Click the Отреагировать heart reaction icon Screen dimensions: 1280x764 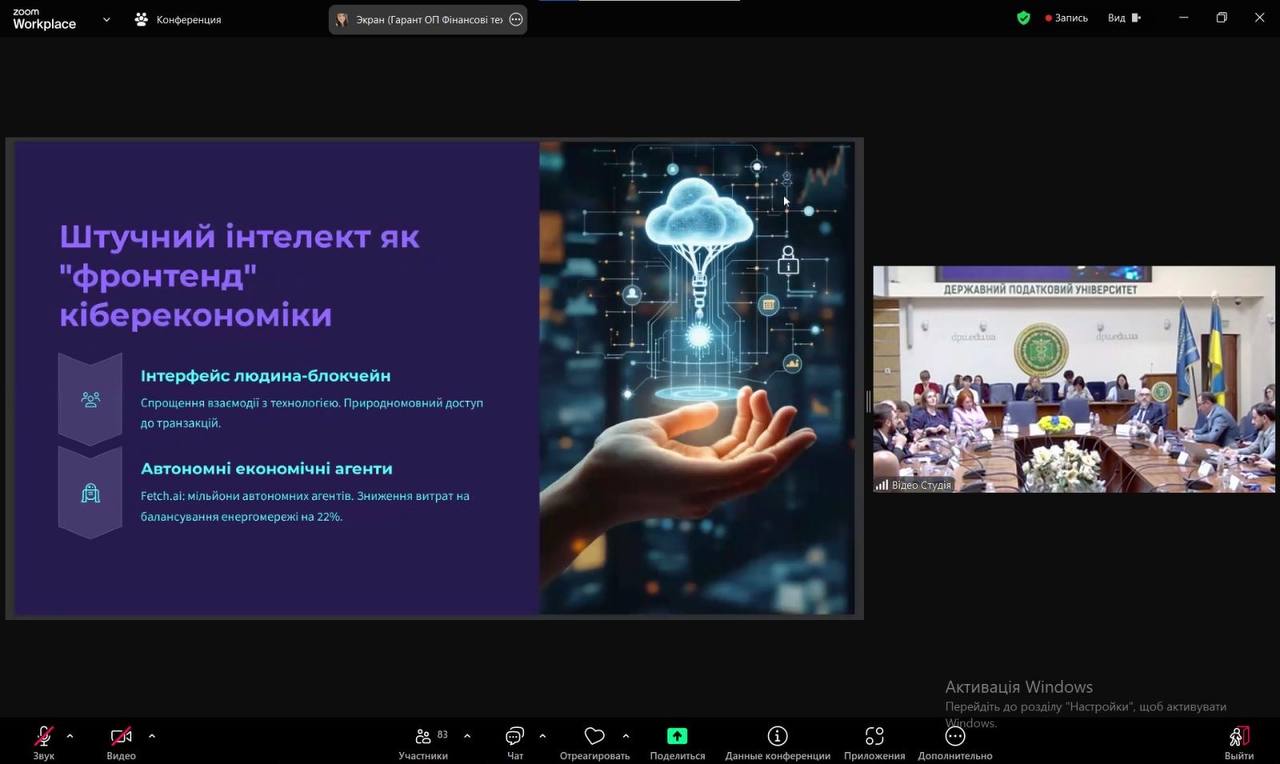coord(594,737)
